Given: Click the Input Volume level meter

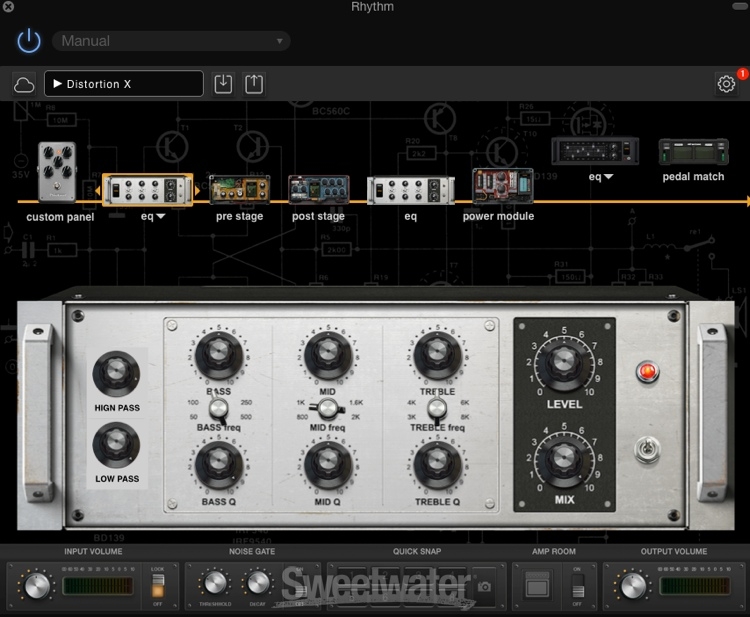Looking at the screenshot, I should pyautogui.click(x=98, y=586).
